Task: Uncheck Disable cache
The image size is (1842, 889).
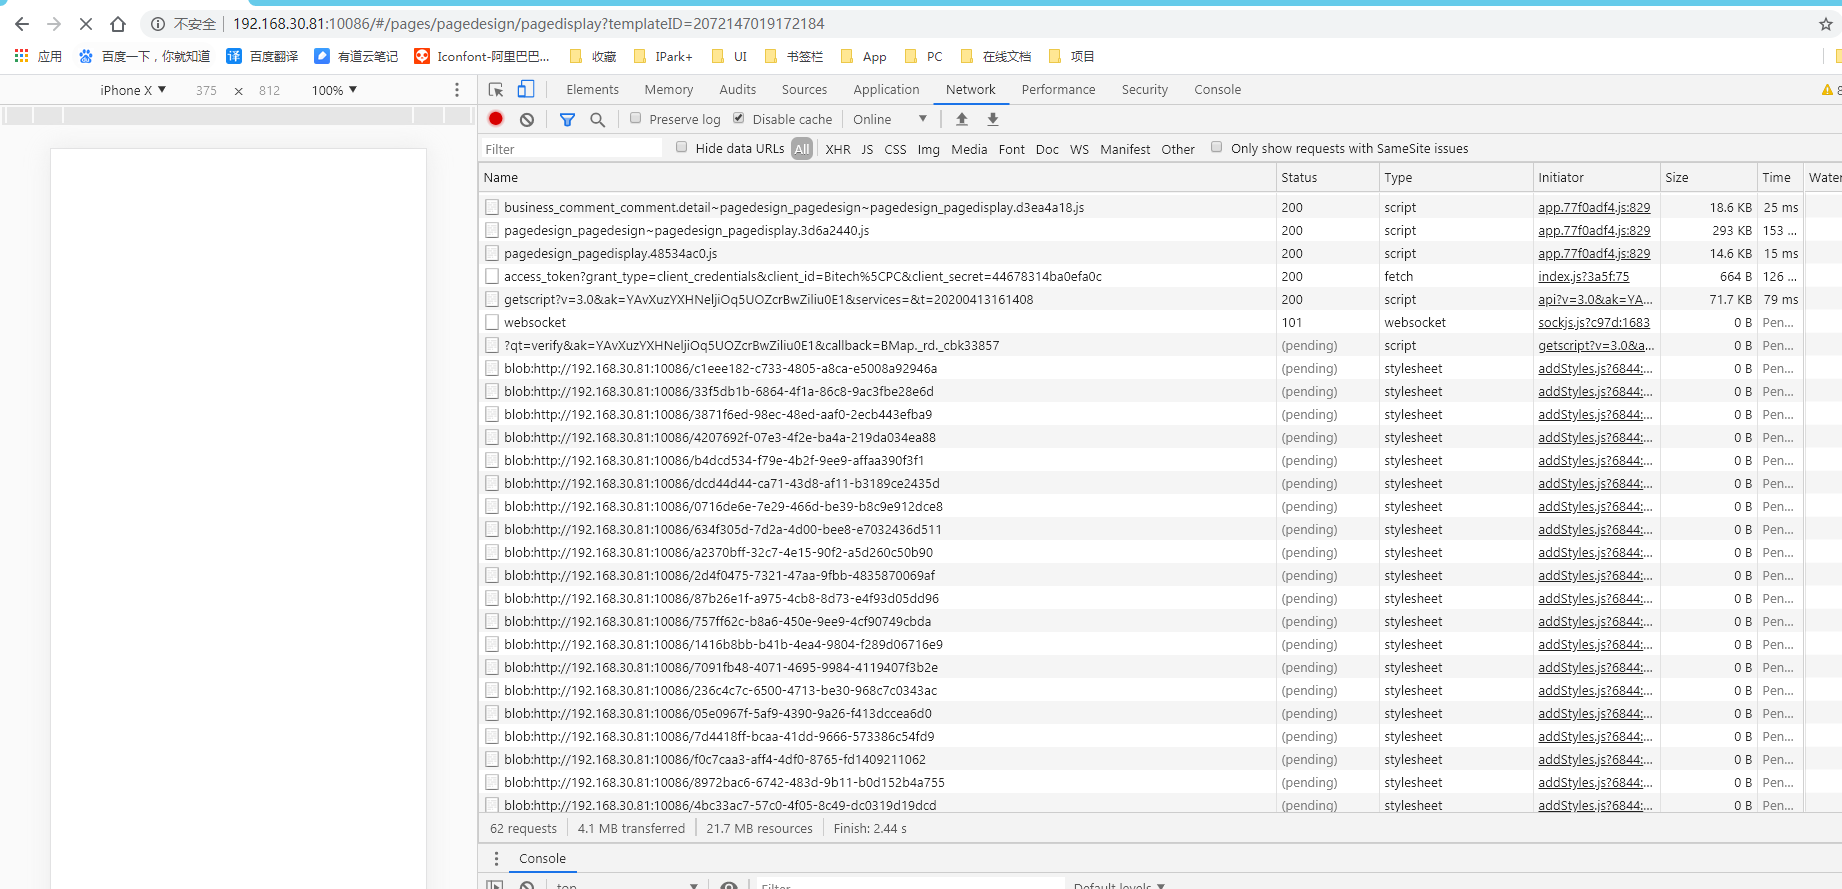Action: (739, 118)
